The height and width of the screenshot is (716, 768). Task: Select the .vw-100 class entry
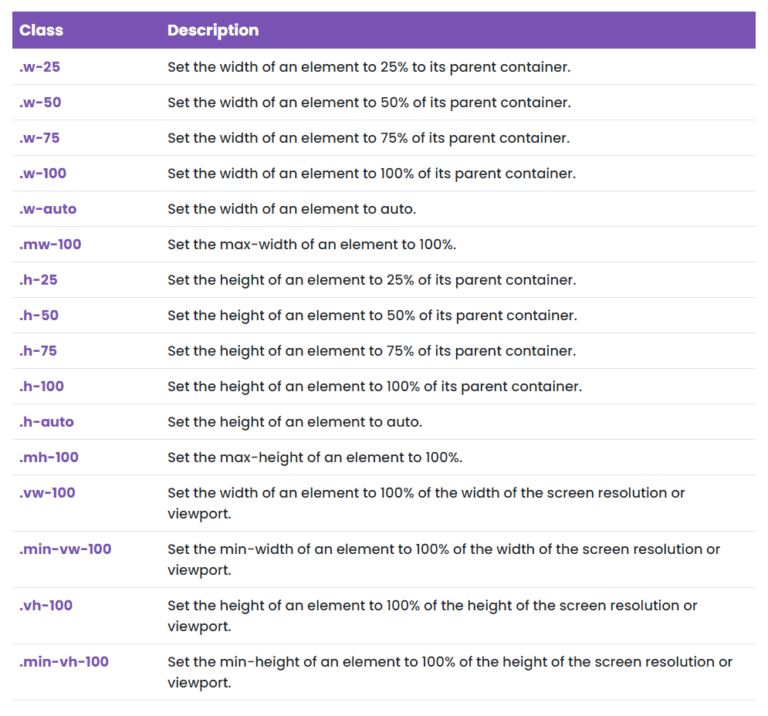pyautogui.click(x=47, y=493)
